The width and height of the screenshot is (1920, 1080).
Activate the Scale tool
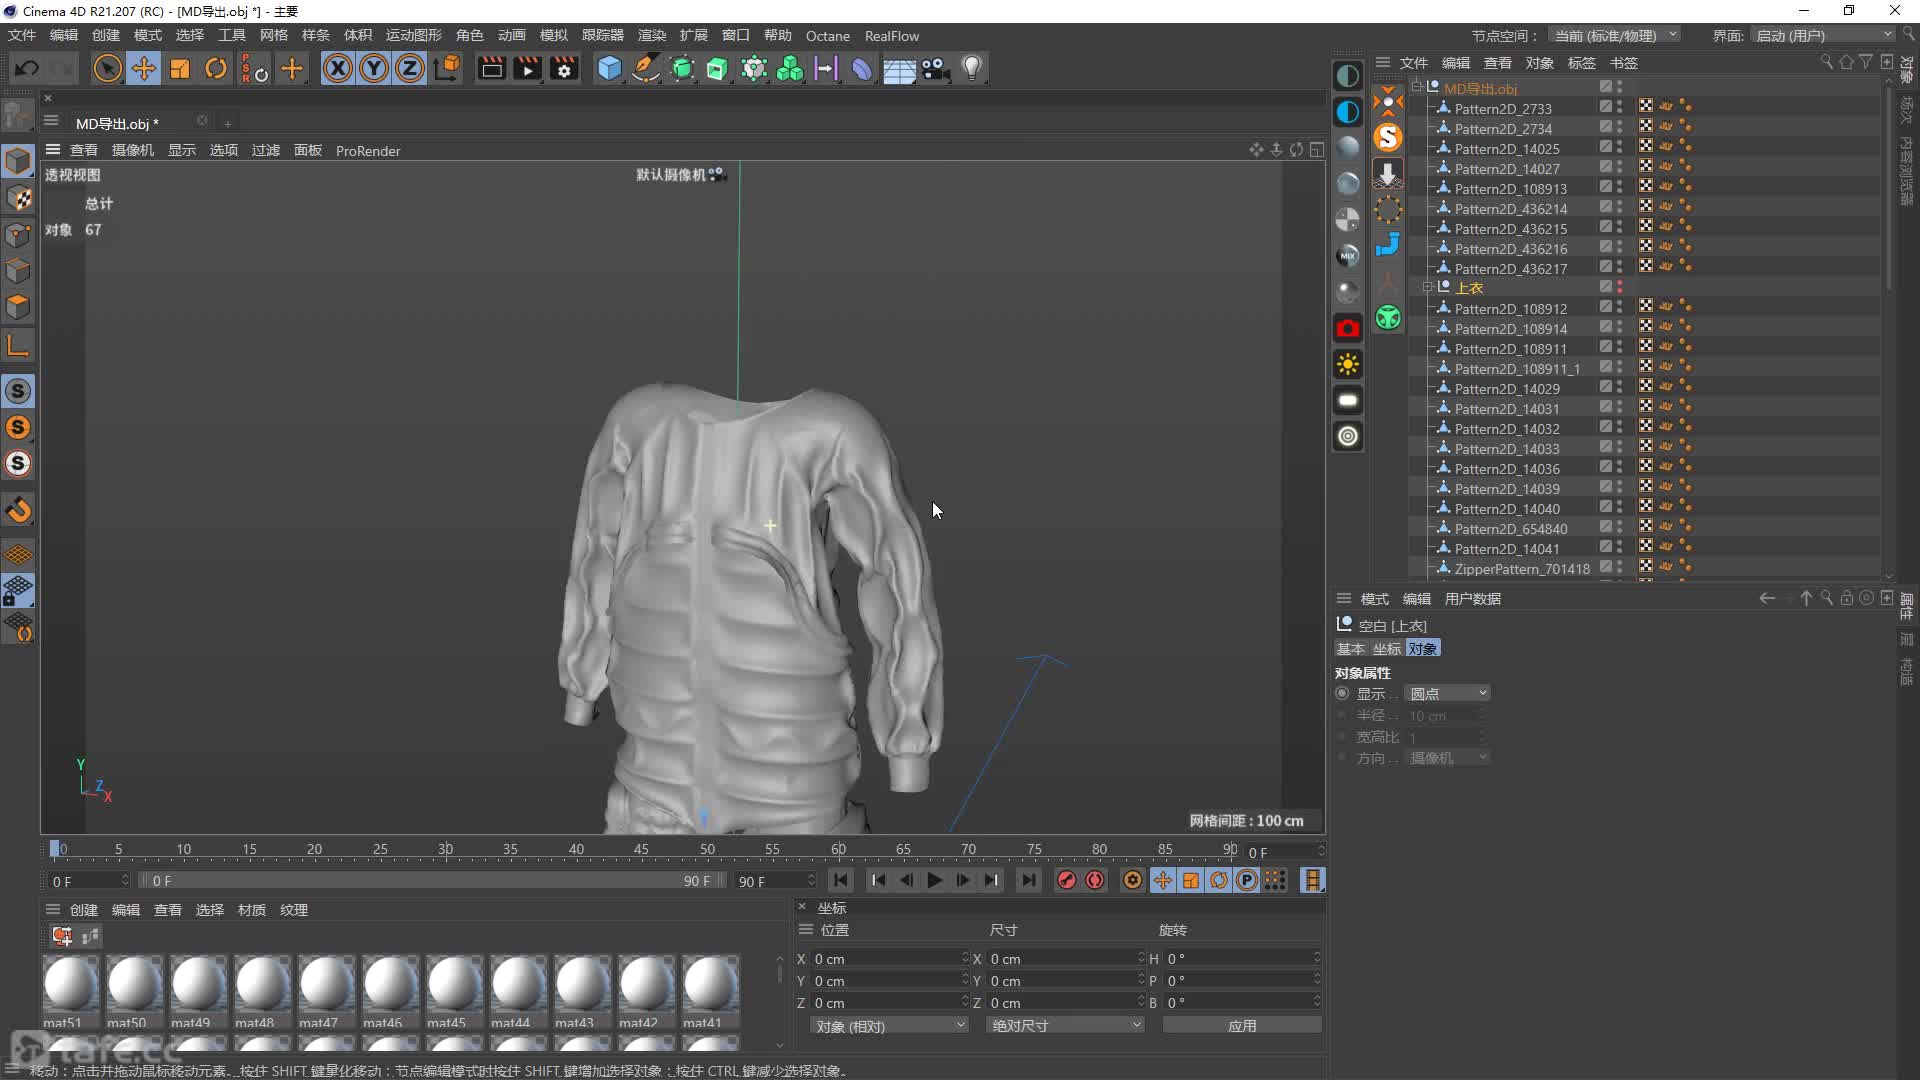(x=180, y=68)
